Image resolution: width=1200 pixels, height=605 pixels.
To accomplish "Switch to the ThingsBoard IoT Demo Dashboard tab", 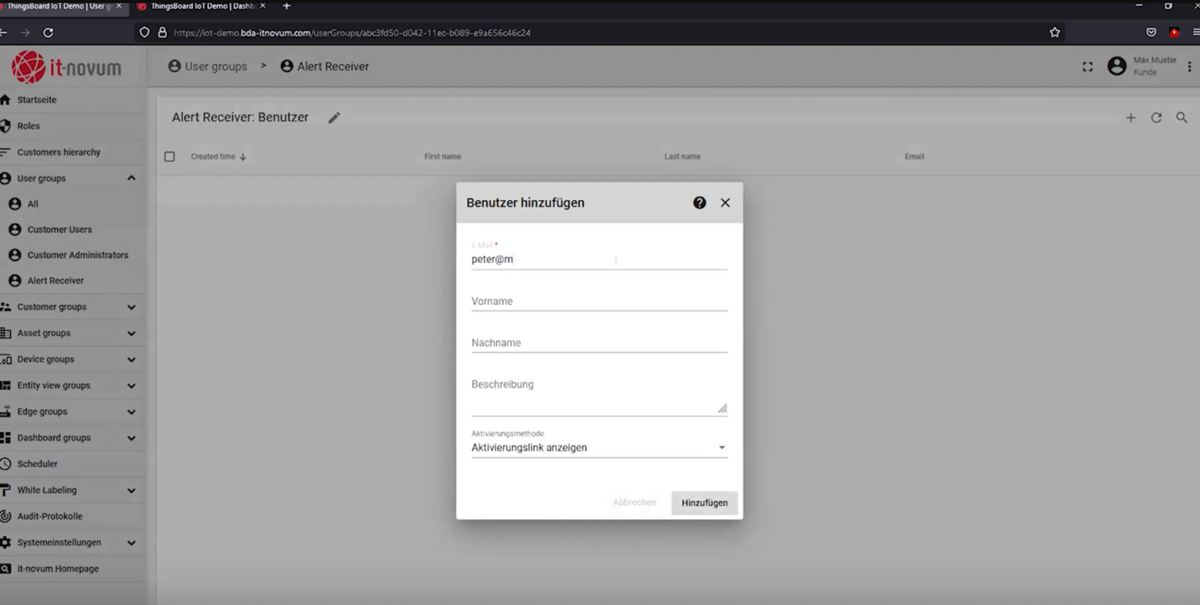I will coord(200,6).
